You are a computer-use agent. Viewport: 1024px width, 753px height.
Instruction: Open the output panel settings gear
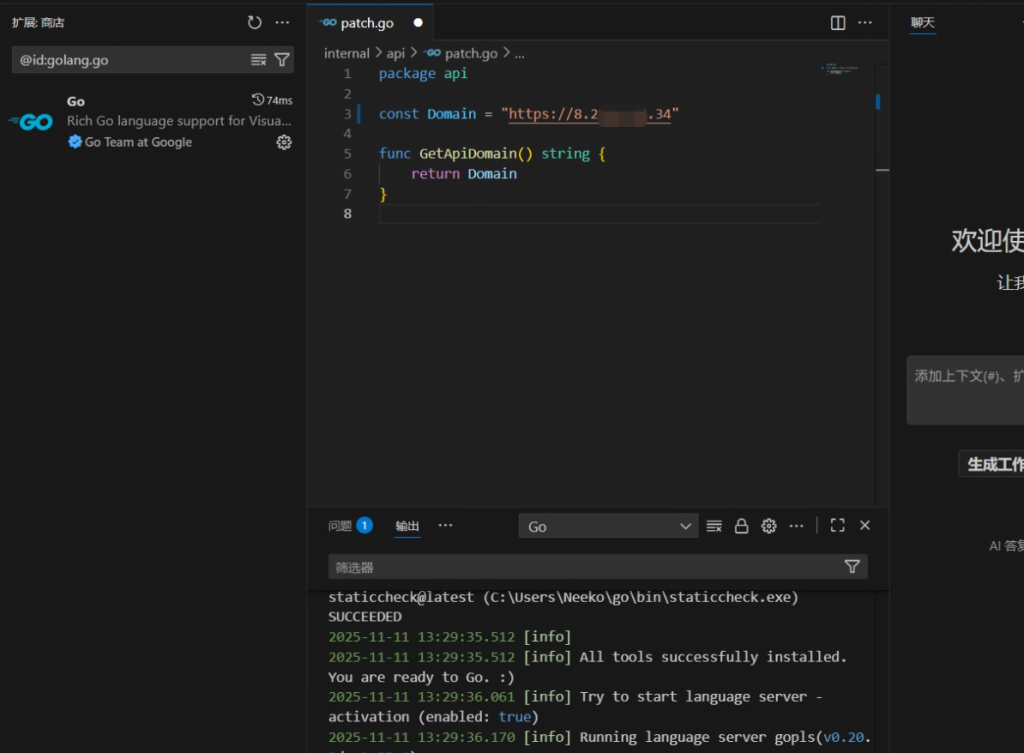[769, 526]
